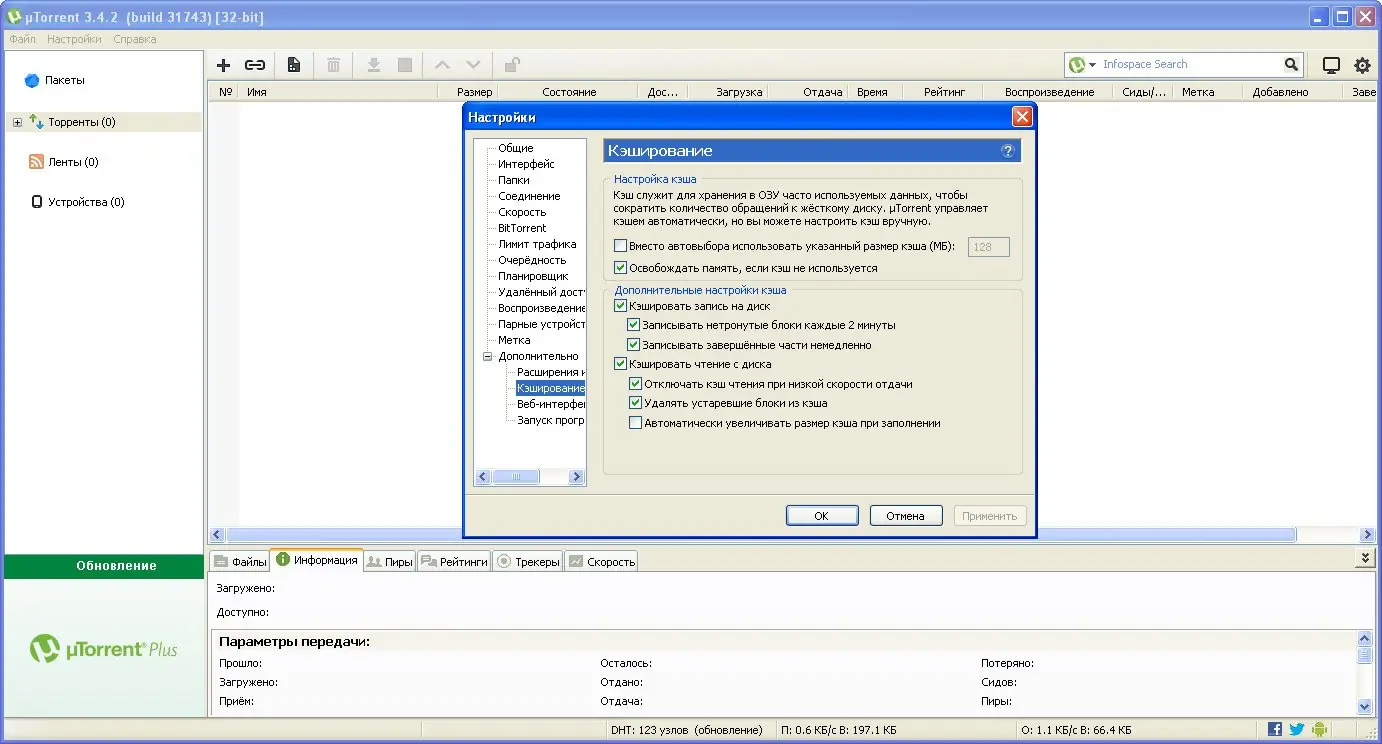Expand the Торренты tree node
The width and height of the screenshot is (1382, 744).
[x=17, y=121]
